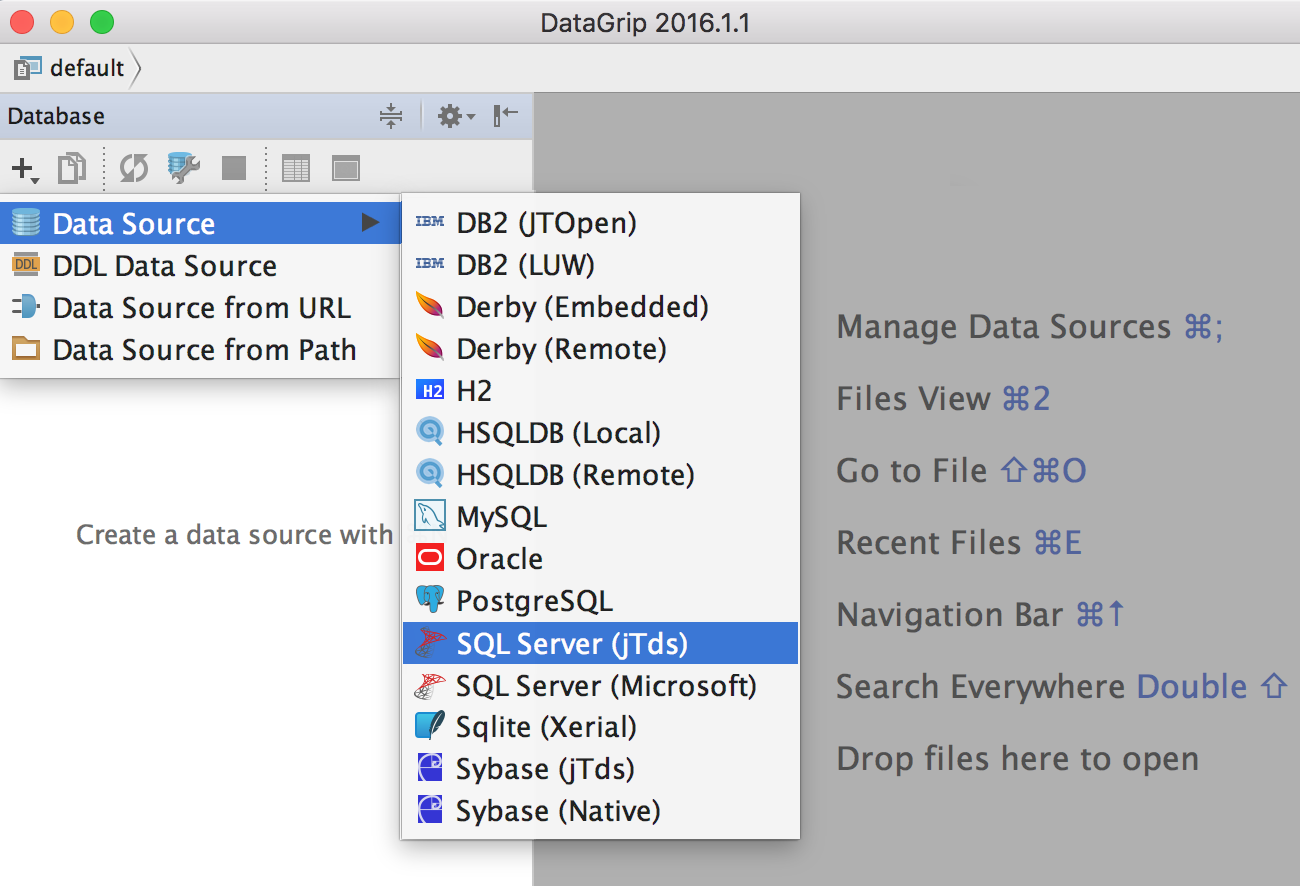Click the Stop square icon

(x=233, y=168)
